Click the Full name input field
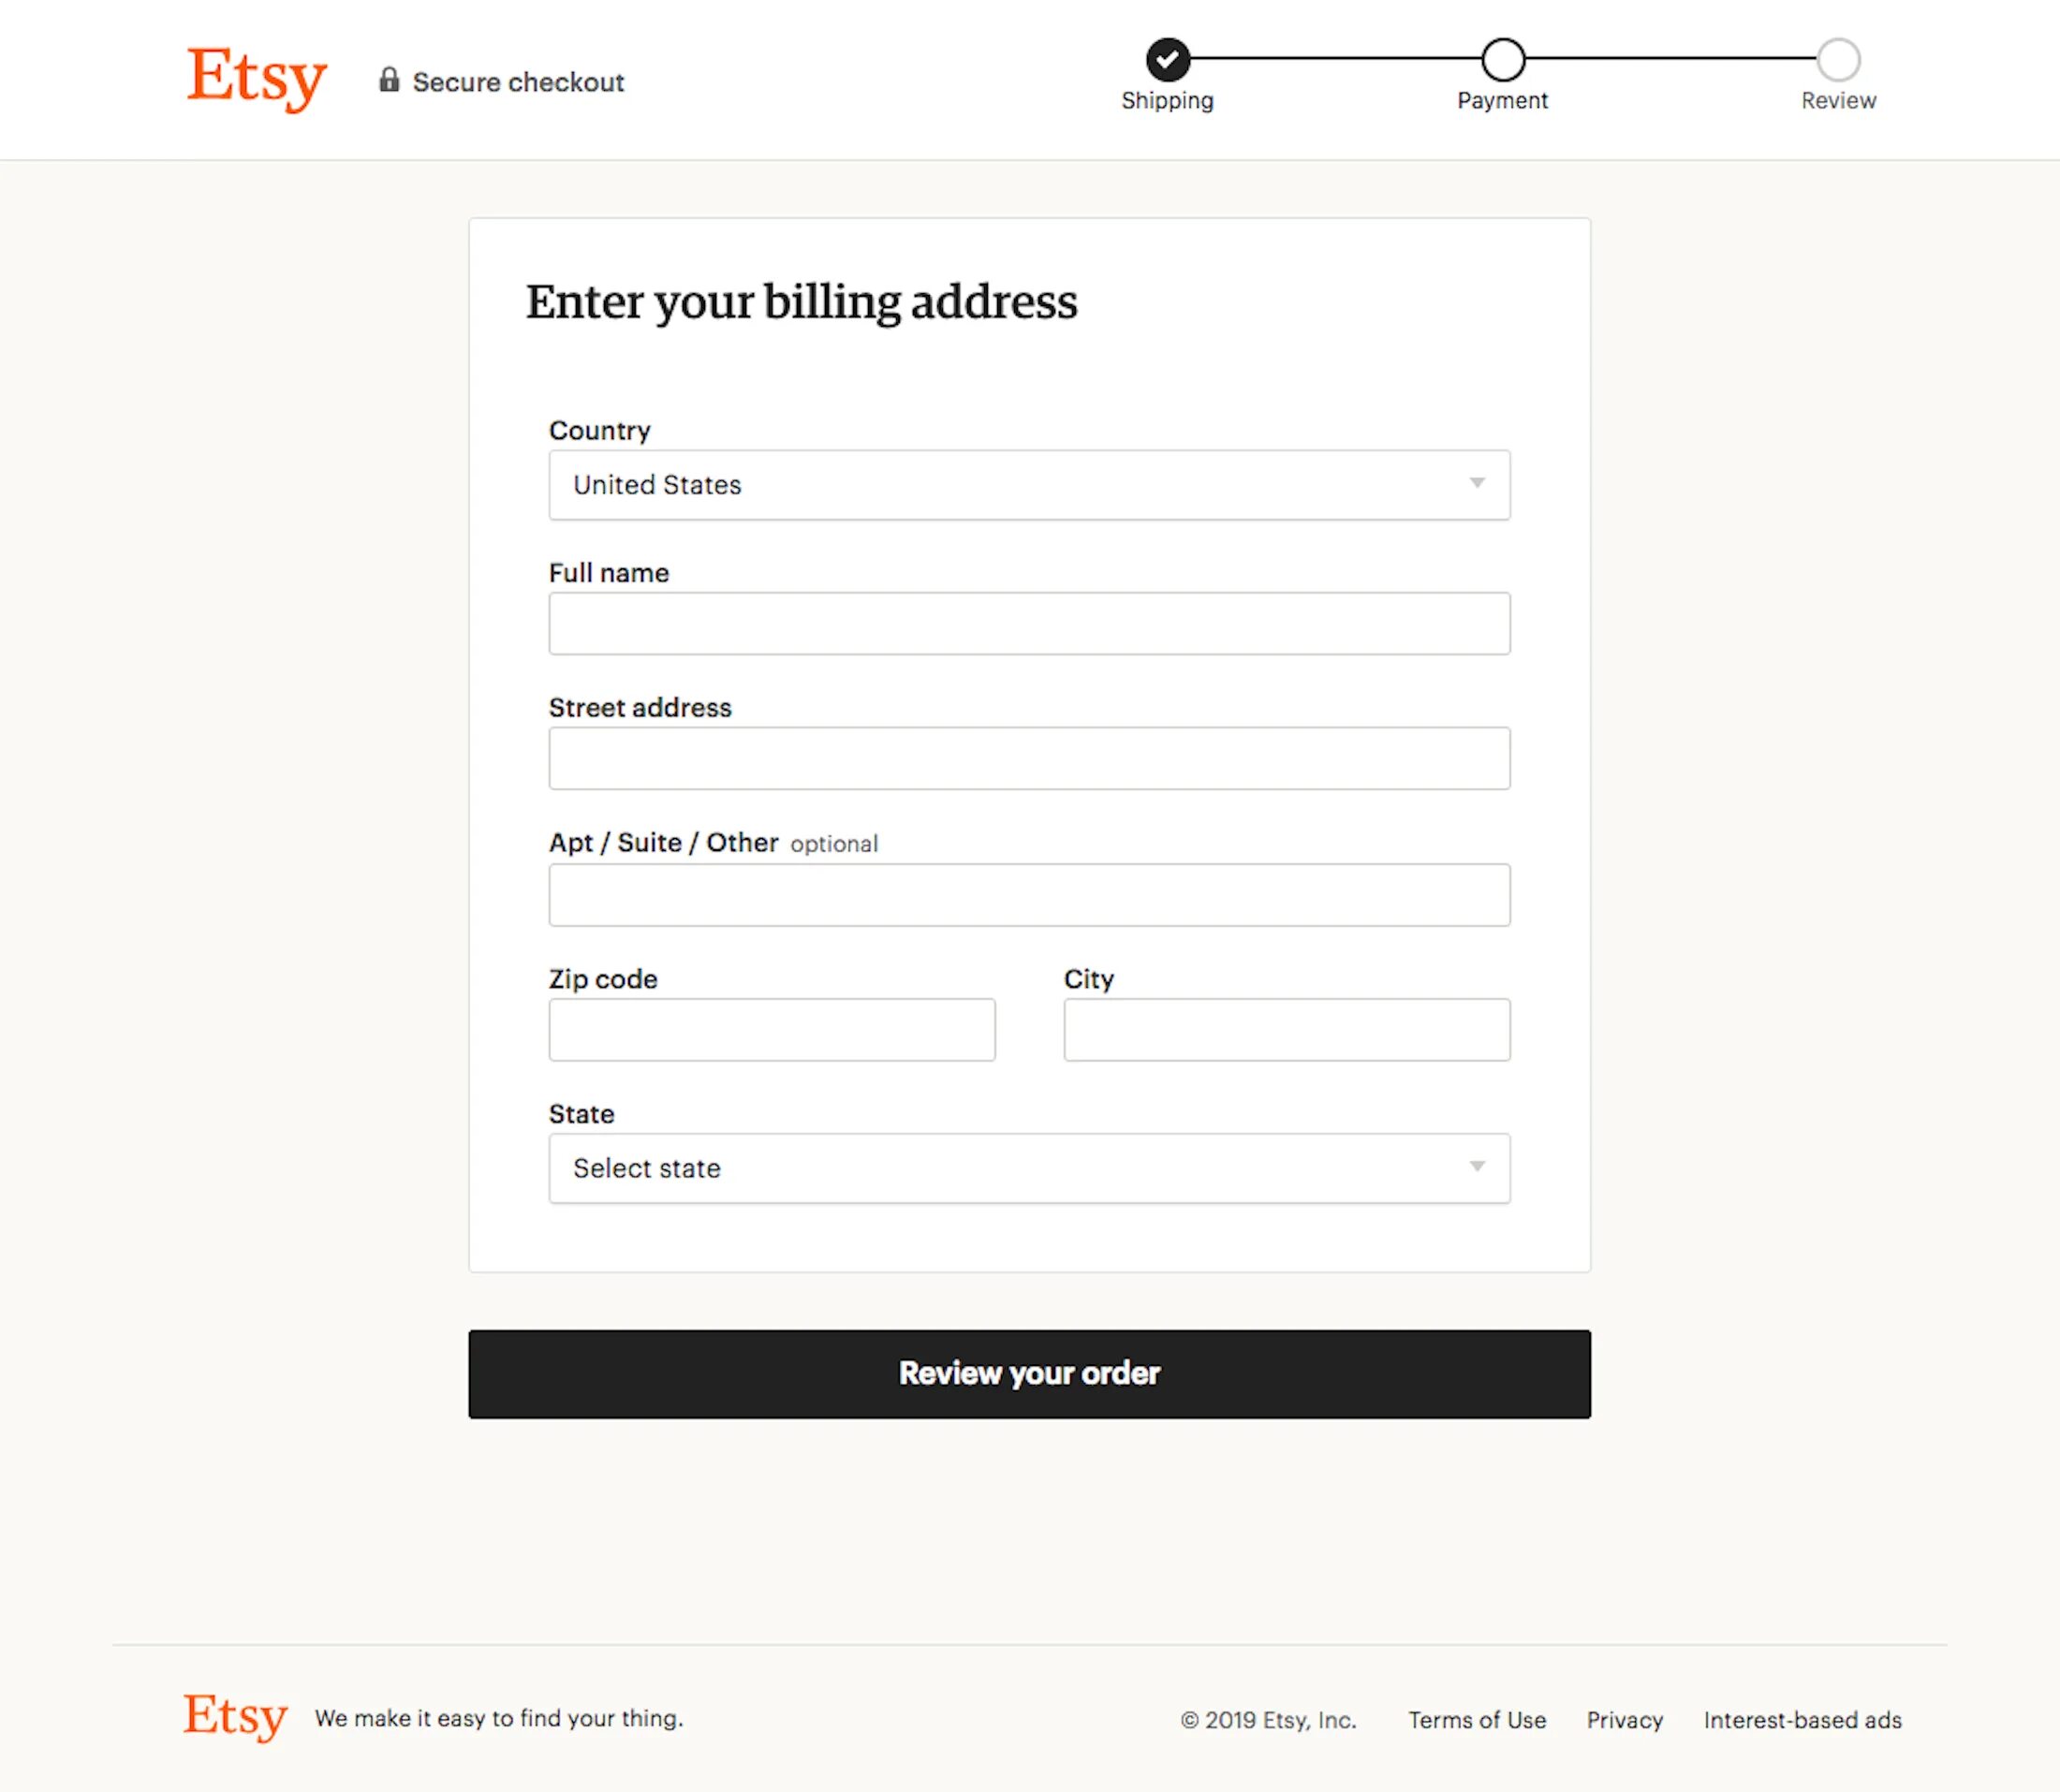This screenshot has width=2060, height=1792. point(1030,622)
